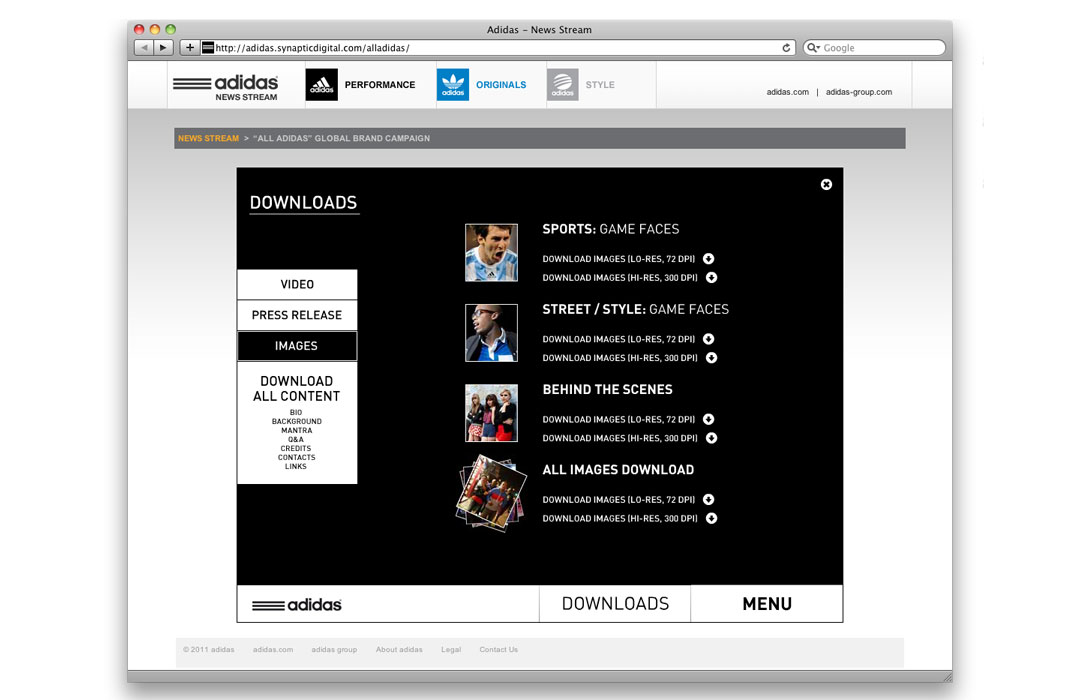Close the Downloads panel with X icon

tap(826, 184)
